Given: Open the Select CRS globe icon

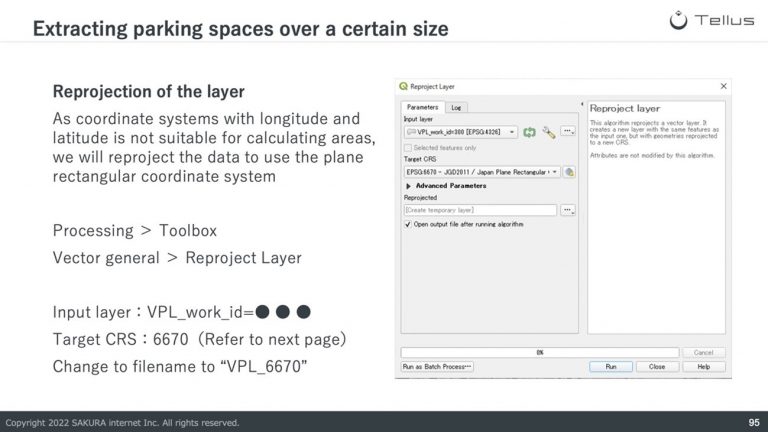Looking at the screenshot, I should click(x=569, y=172).
